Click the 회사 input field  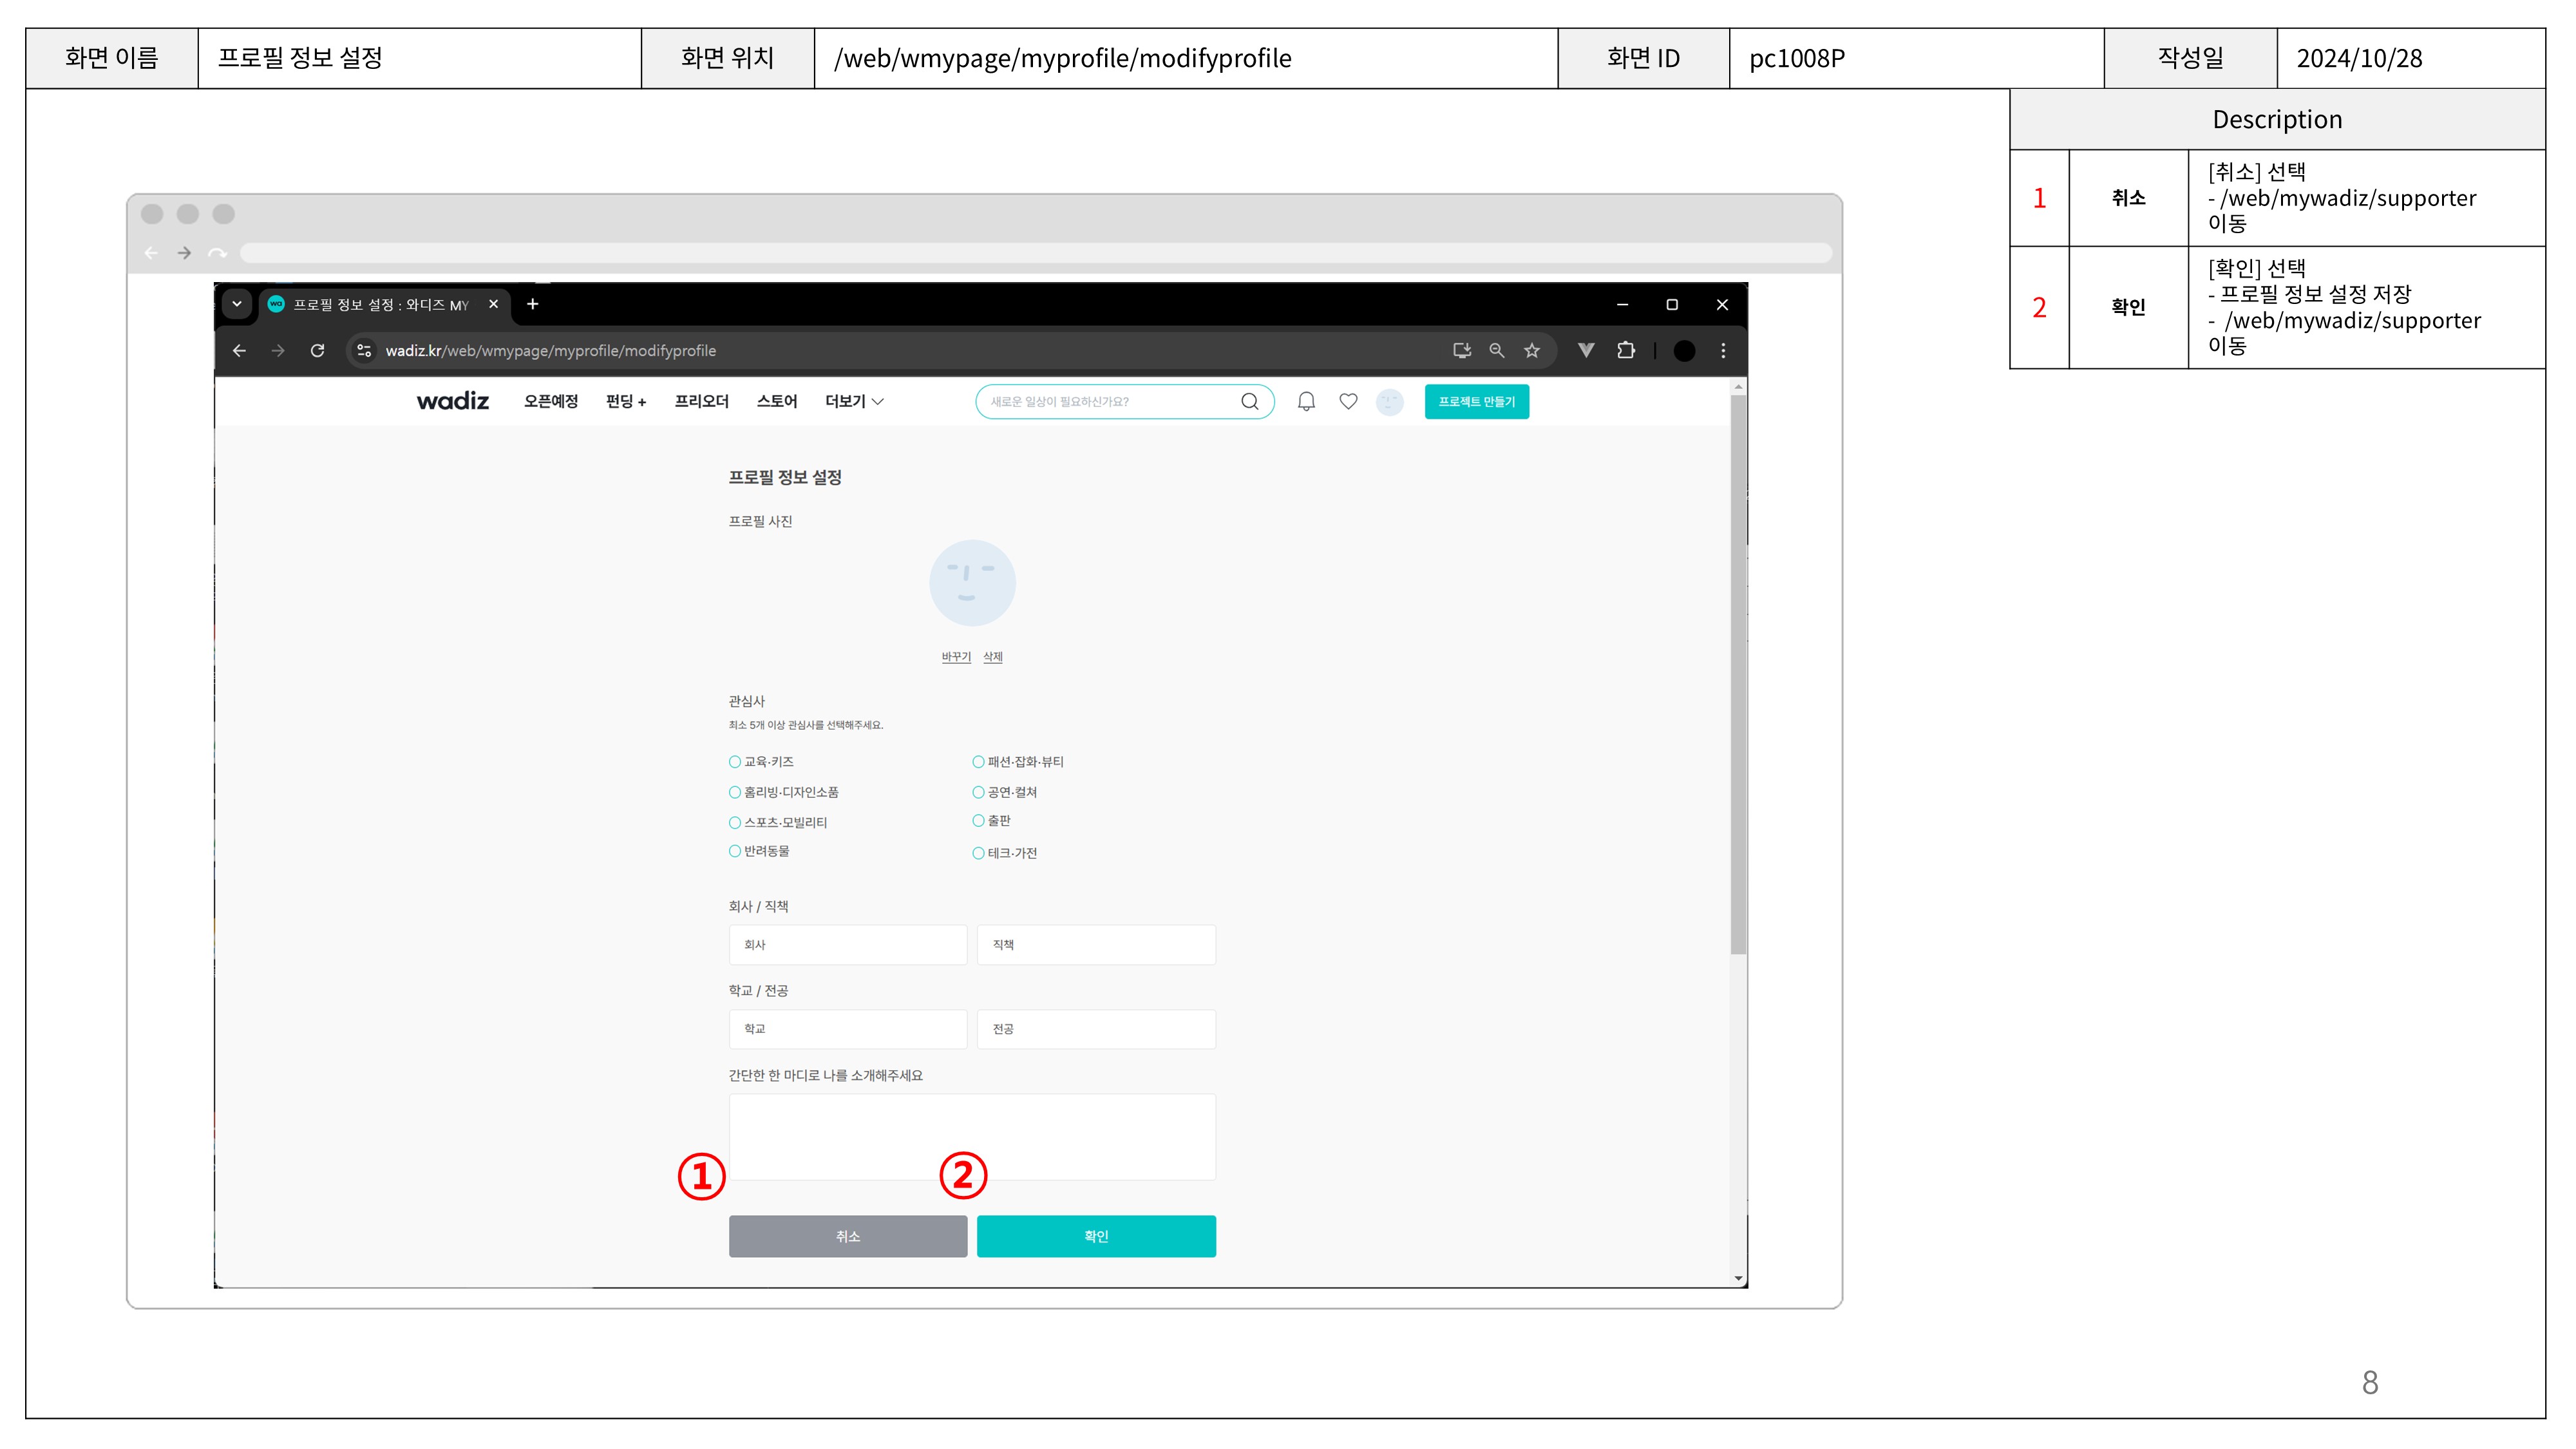pos(847,945)
